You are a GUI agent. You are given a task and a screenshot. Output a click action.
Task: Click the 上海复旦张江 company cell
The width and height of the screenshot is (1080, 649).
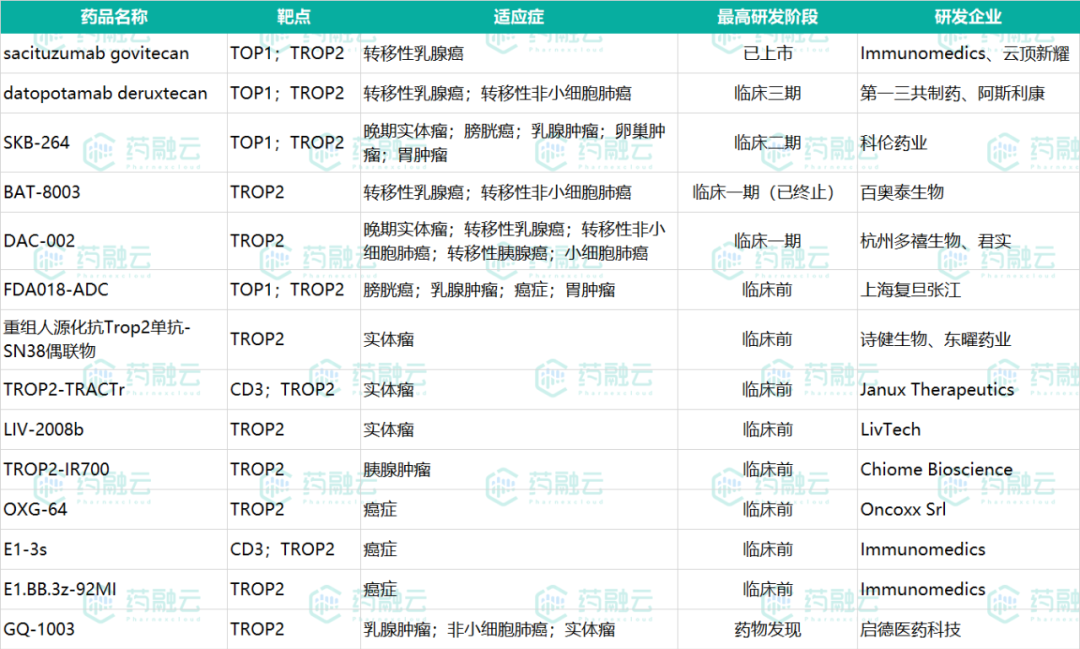point(968,290)
